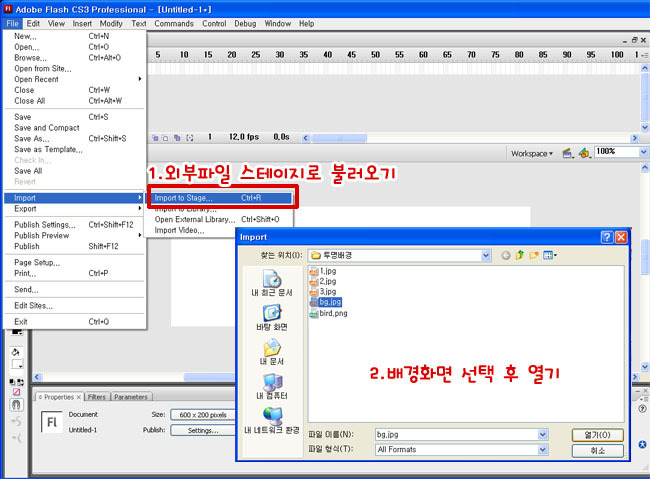The height and width of the screenshot is (479, 650).
Task: Toggle the Snap to Objects magnet button
Action: pos(16,404)
